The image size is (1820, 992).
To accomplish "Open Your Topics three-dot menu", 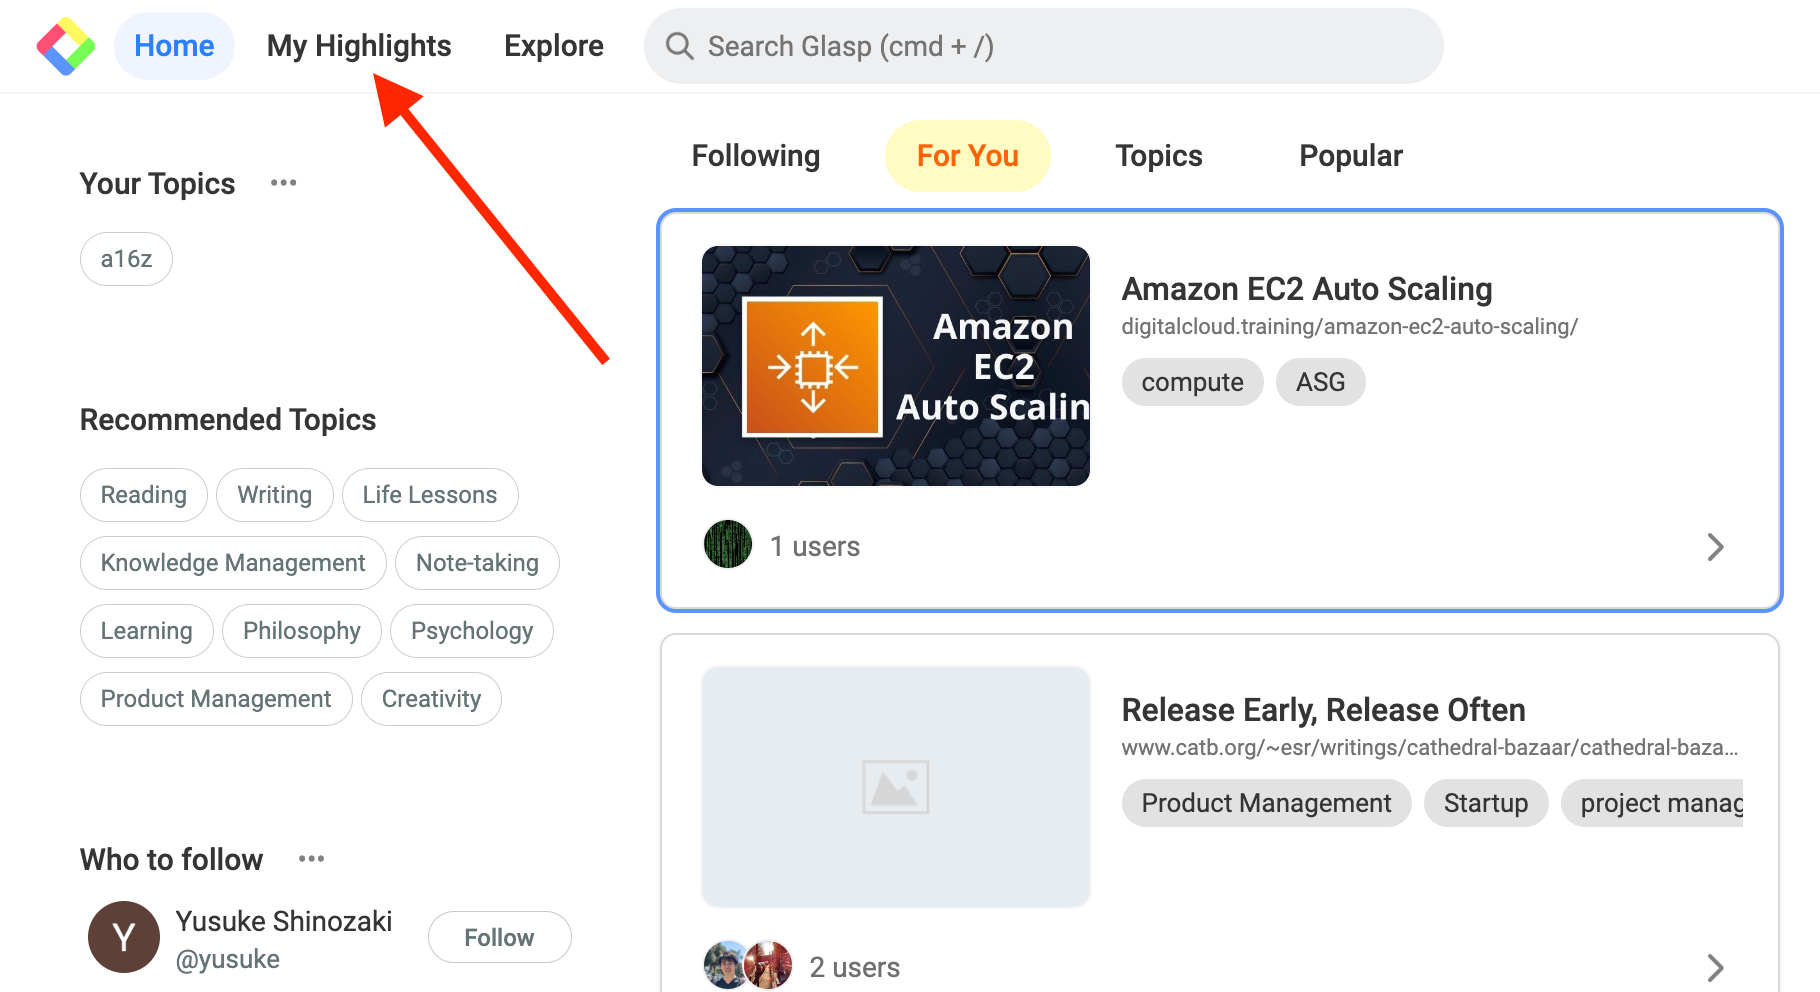I will point(284,183).
